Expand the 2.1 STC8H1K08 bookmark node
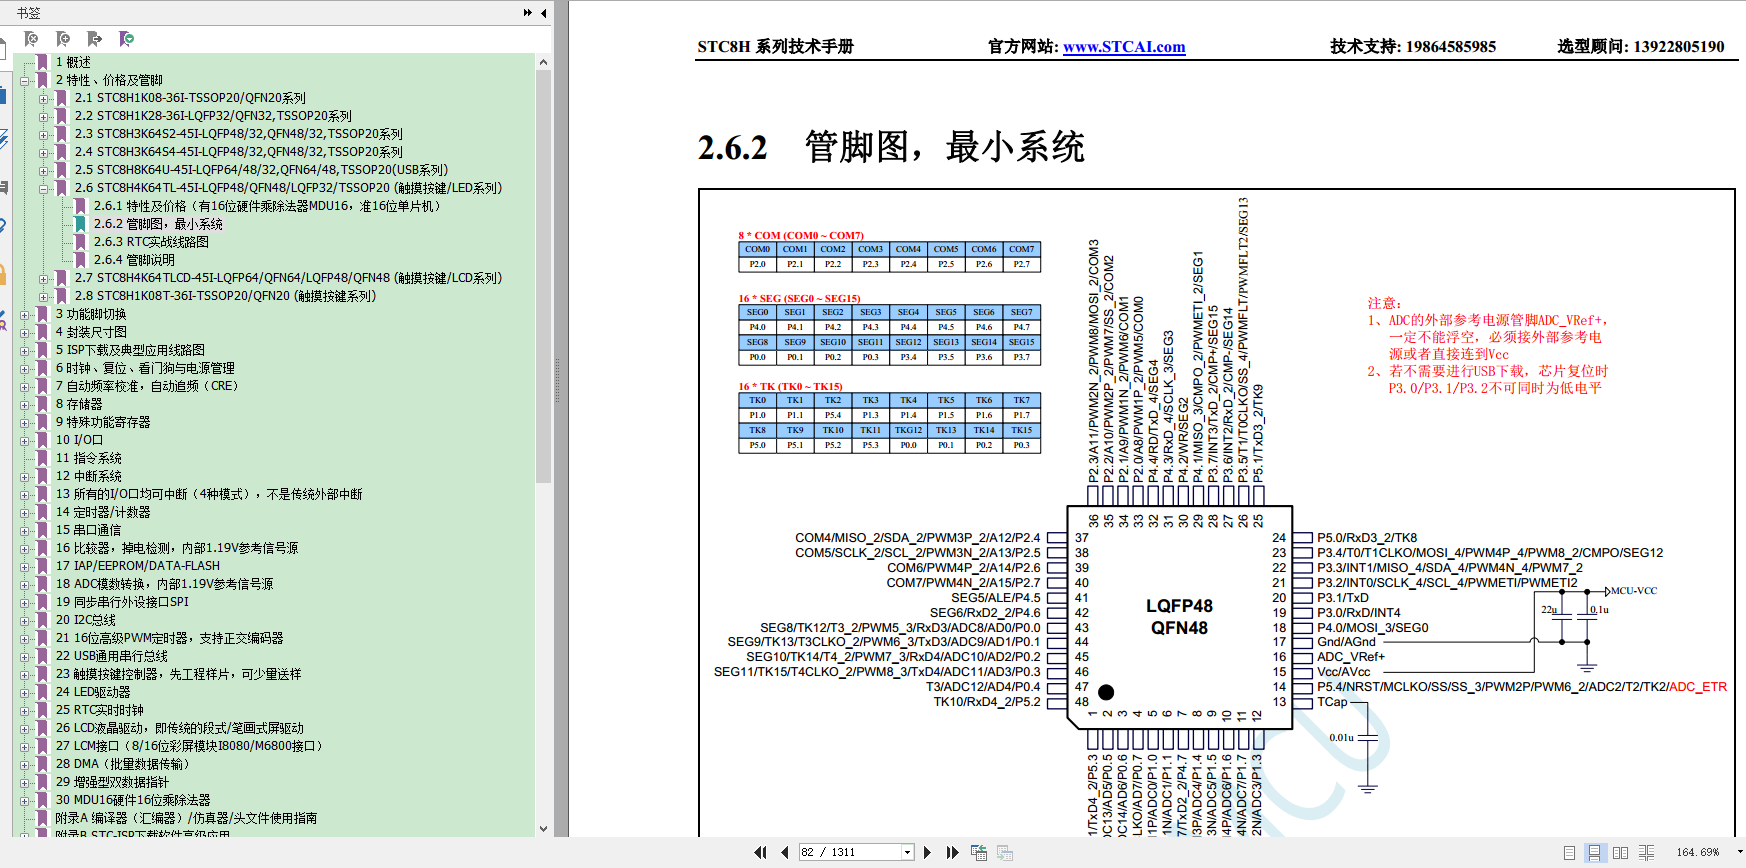The image size is (1746, 868). point(44,98)
